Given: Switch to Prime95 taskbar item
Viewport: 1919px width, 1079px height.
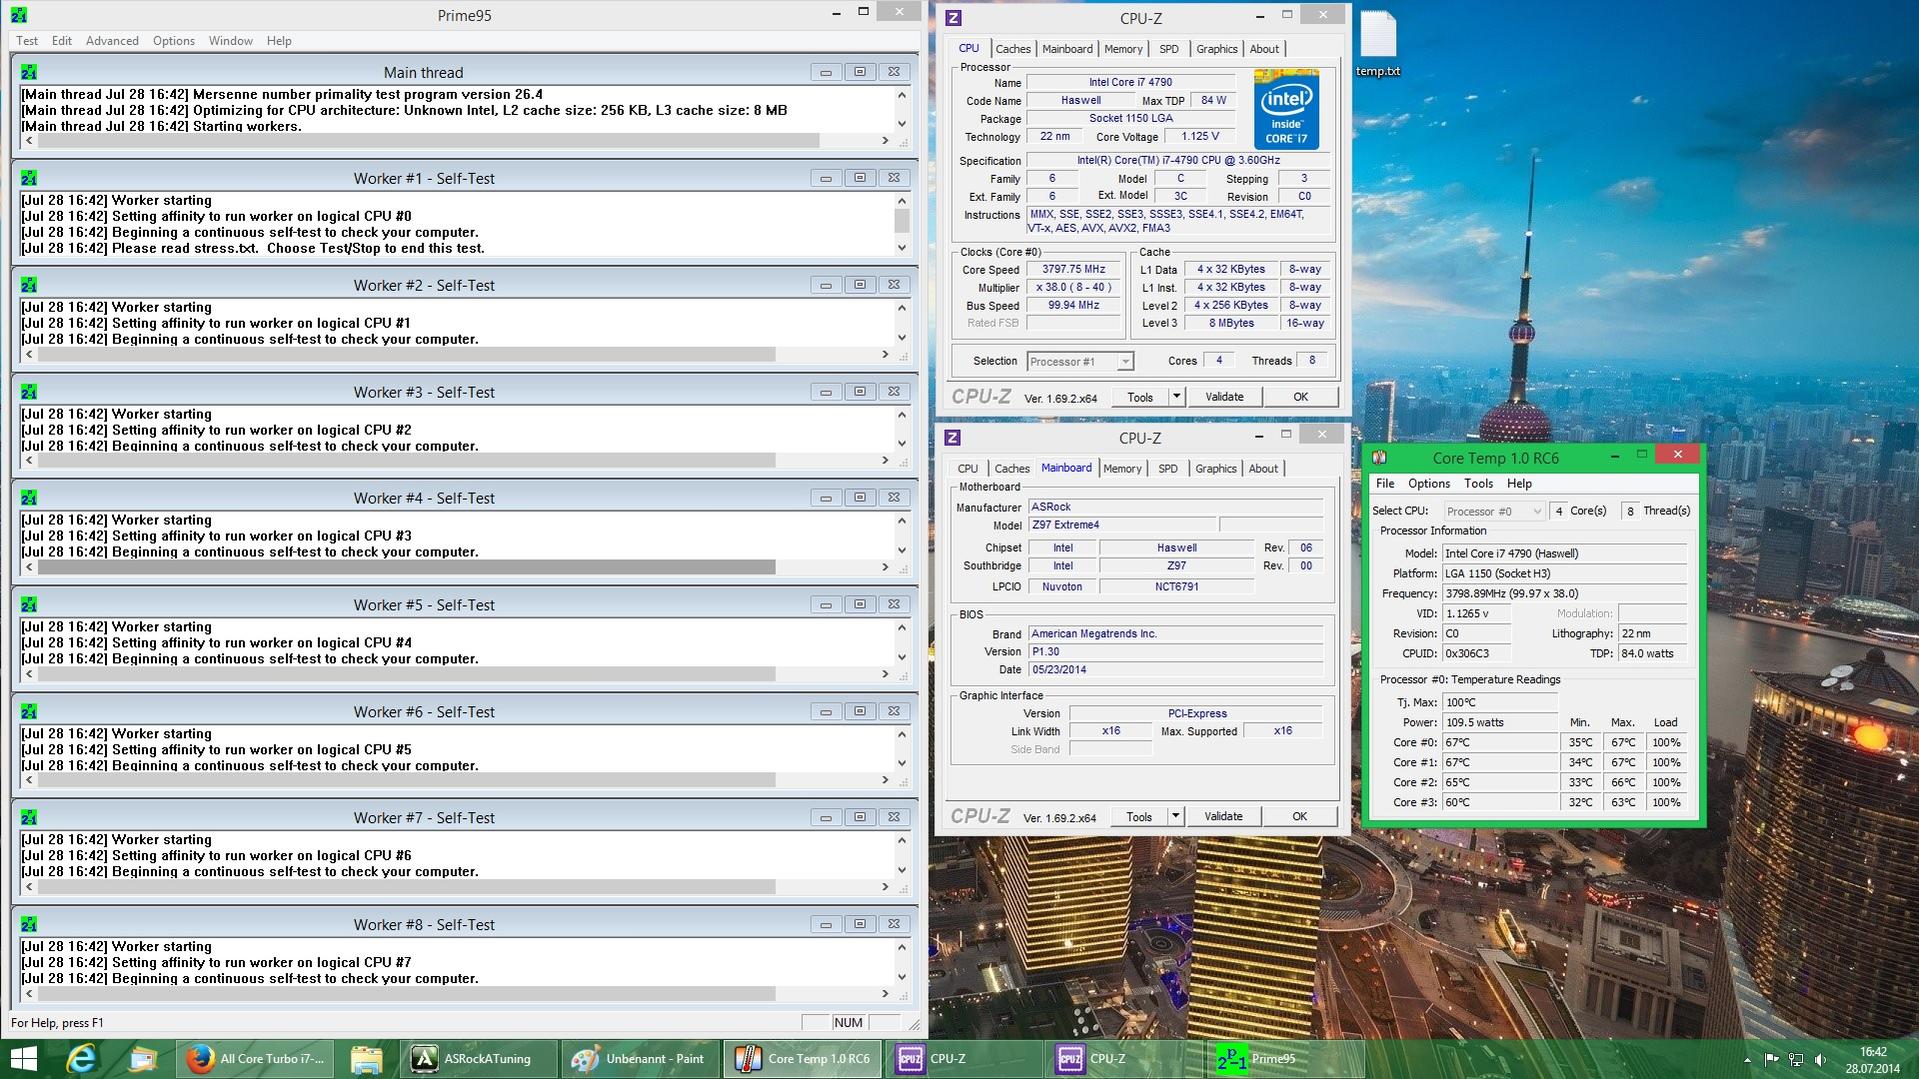Looking at the screenshot, I should click(1286, 1058).
